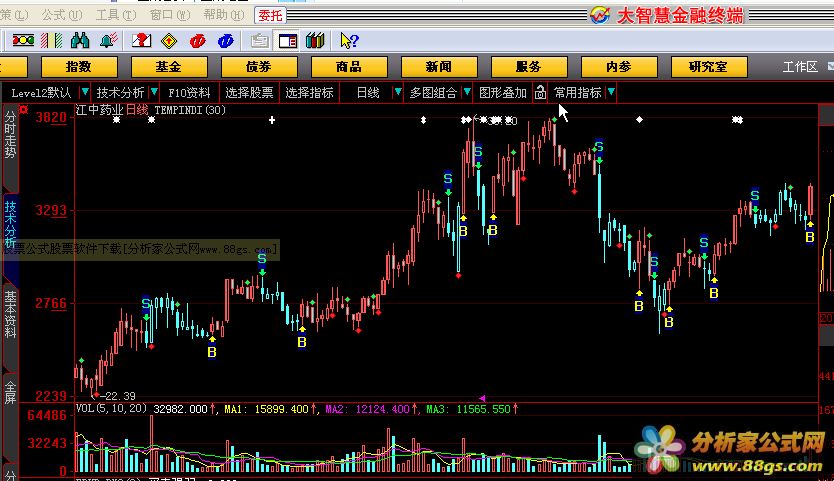Expand the 多图组合 dropdown arrow
Viewport: 834px width, 481px height.
point(466,92)
